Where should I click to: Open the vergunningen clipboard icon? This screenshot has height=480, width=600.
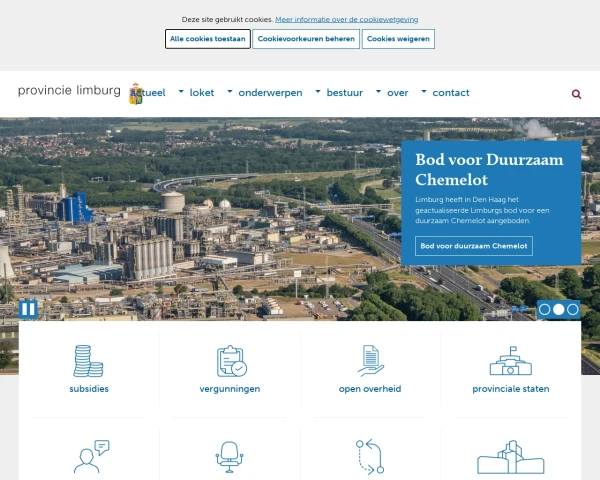pos(232,361)
